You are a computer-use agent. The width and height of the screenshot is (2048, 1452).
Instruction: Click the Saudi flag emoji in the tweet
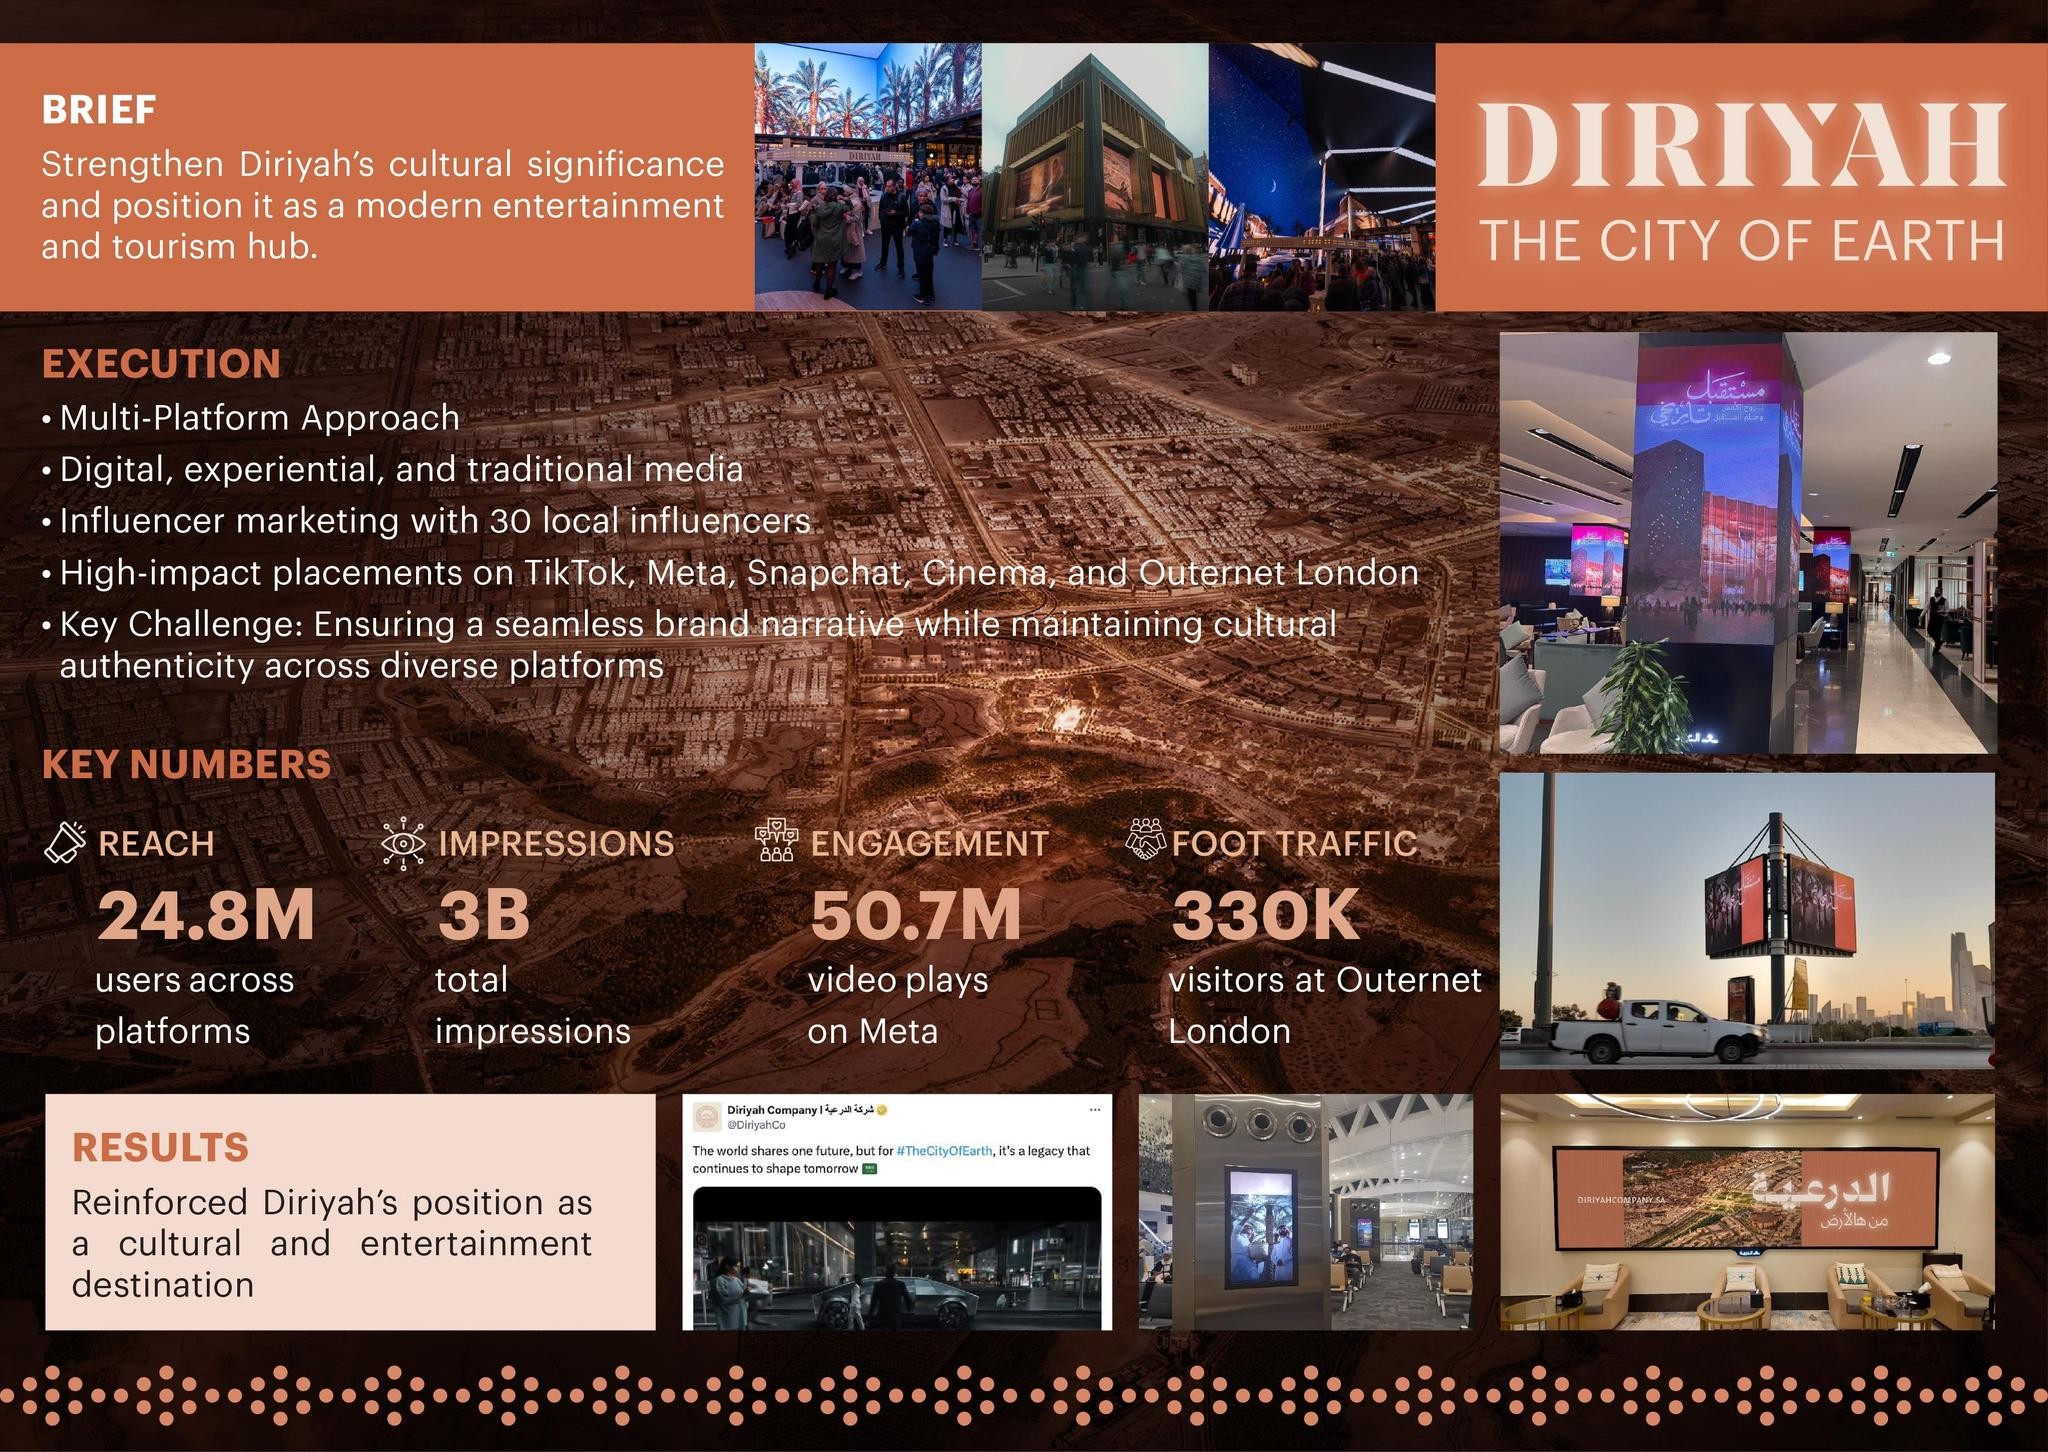(x=869, y=1169)
